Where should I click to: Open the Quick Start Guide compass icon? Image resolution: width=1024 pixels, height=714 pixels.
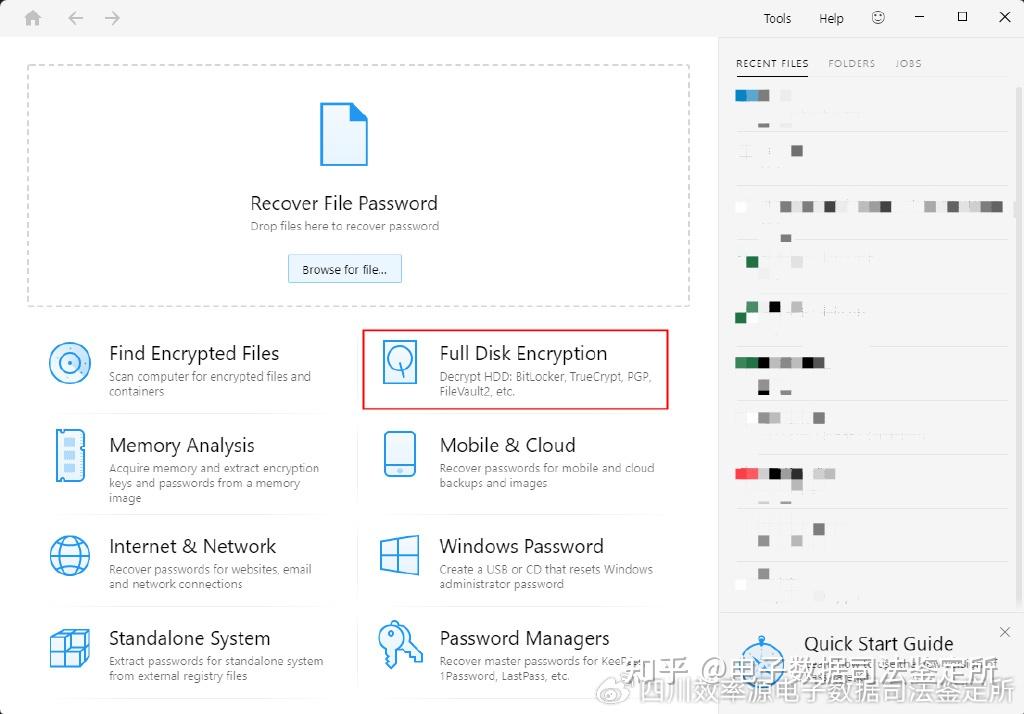[x=761, y=644]
